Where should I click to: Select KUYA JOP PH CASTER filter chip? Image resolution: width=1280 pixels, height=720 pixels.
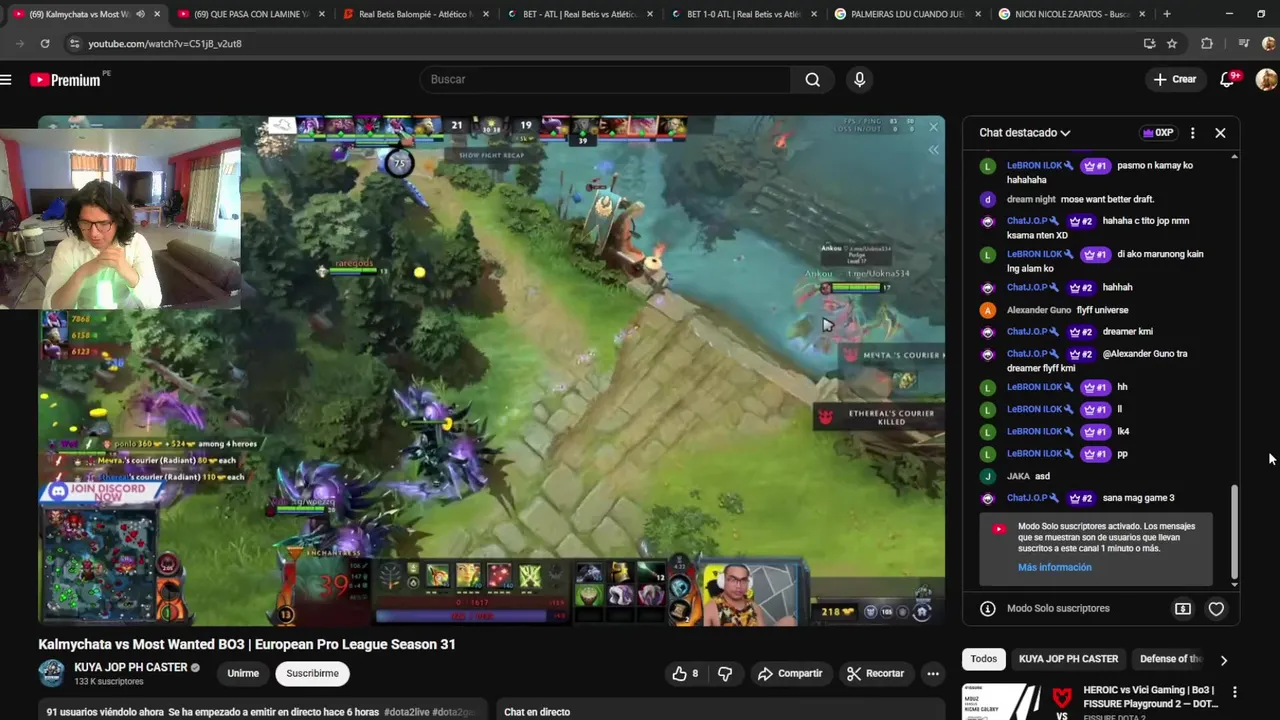1068,659
